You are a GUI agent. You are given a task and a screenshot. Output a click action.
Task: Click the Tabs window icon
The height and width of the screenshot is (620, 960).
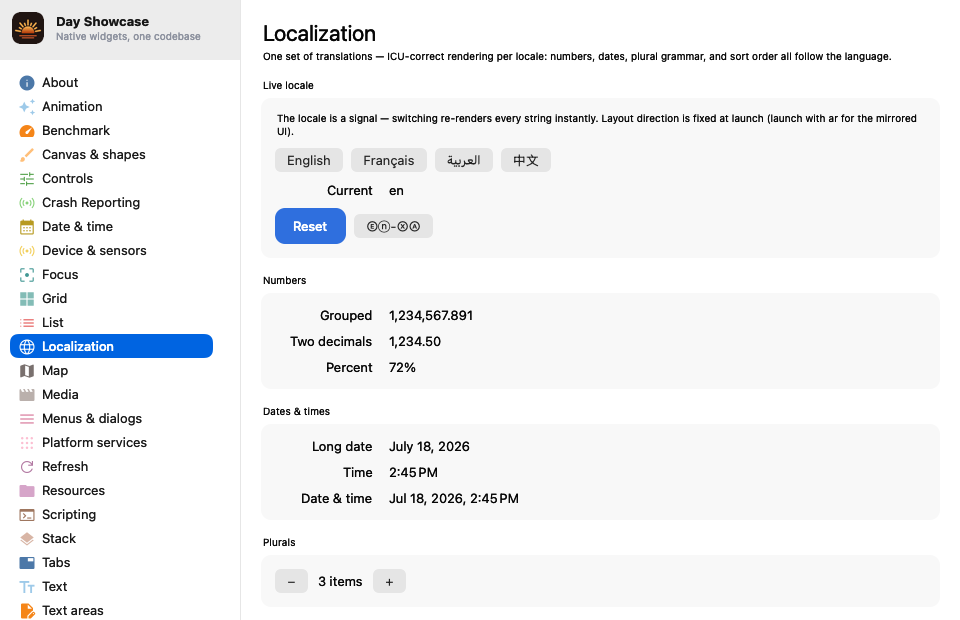click(27, 562)
